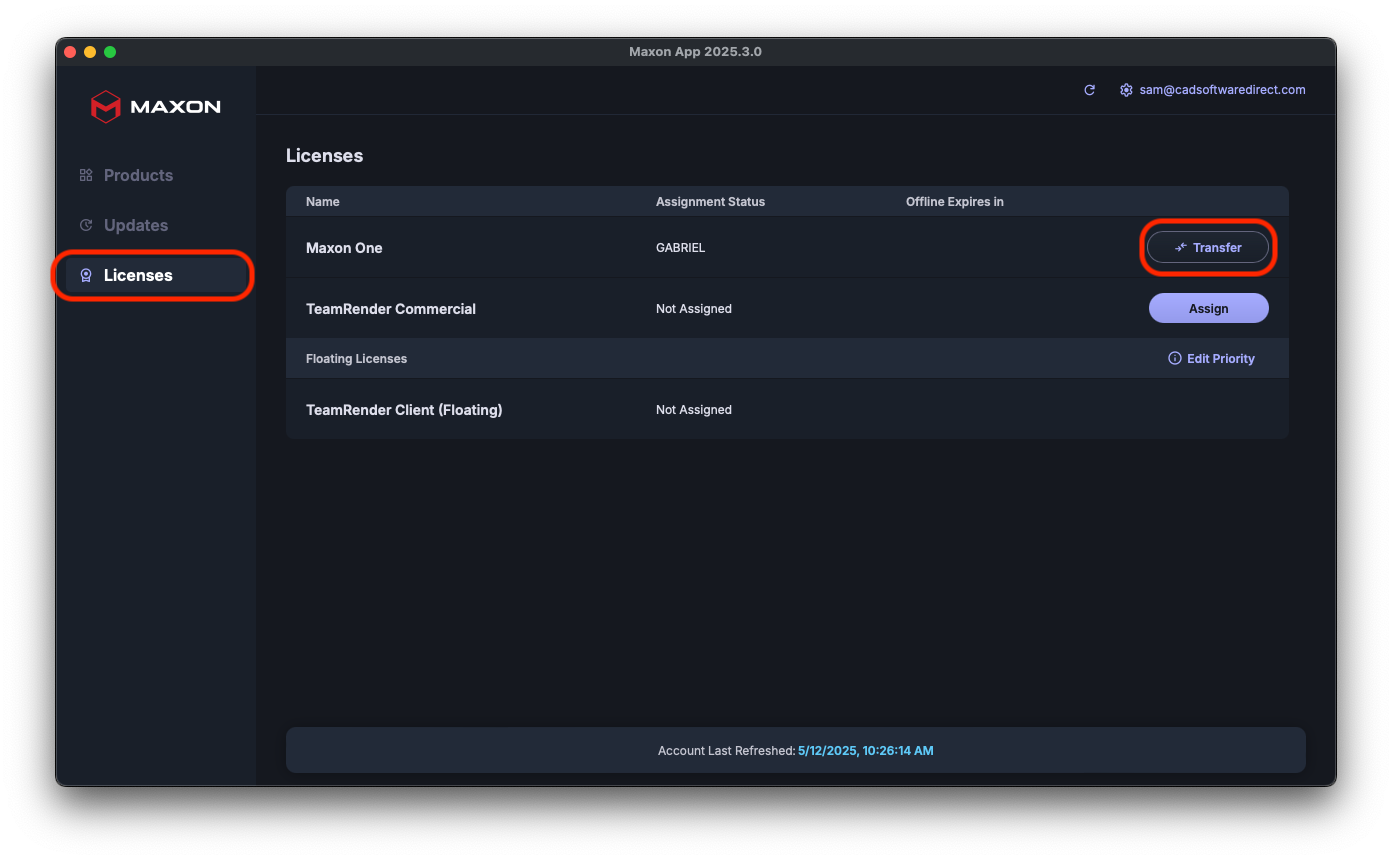Select the TeamRender Client (Floating) row

point(404,409)
